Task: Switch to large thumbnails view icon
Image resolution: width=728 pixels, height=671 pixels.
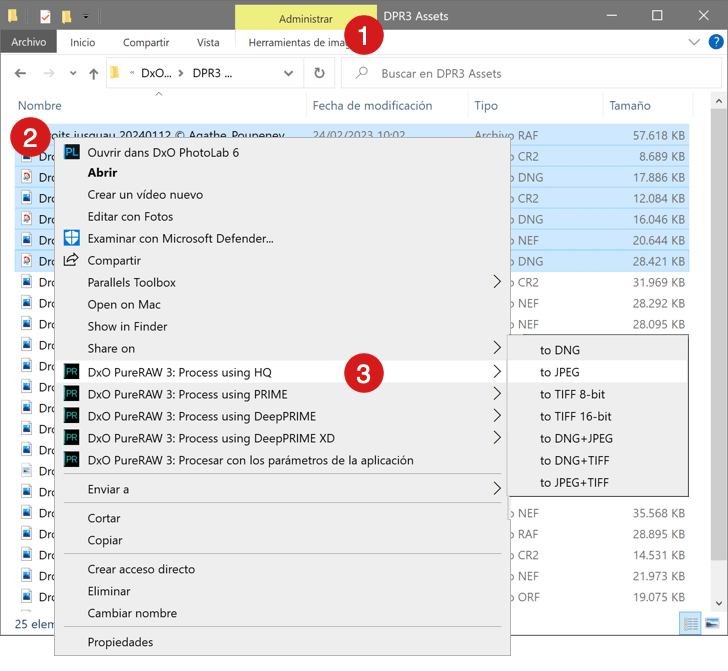Action: click(x=712, y=623)
